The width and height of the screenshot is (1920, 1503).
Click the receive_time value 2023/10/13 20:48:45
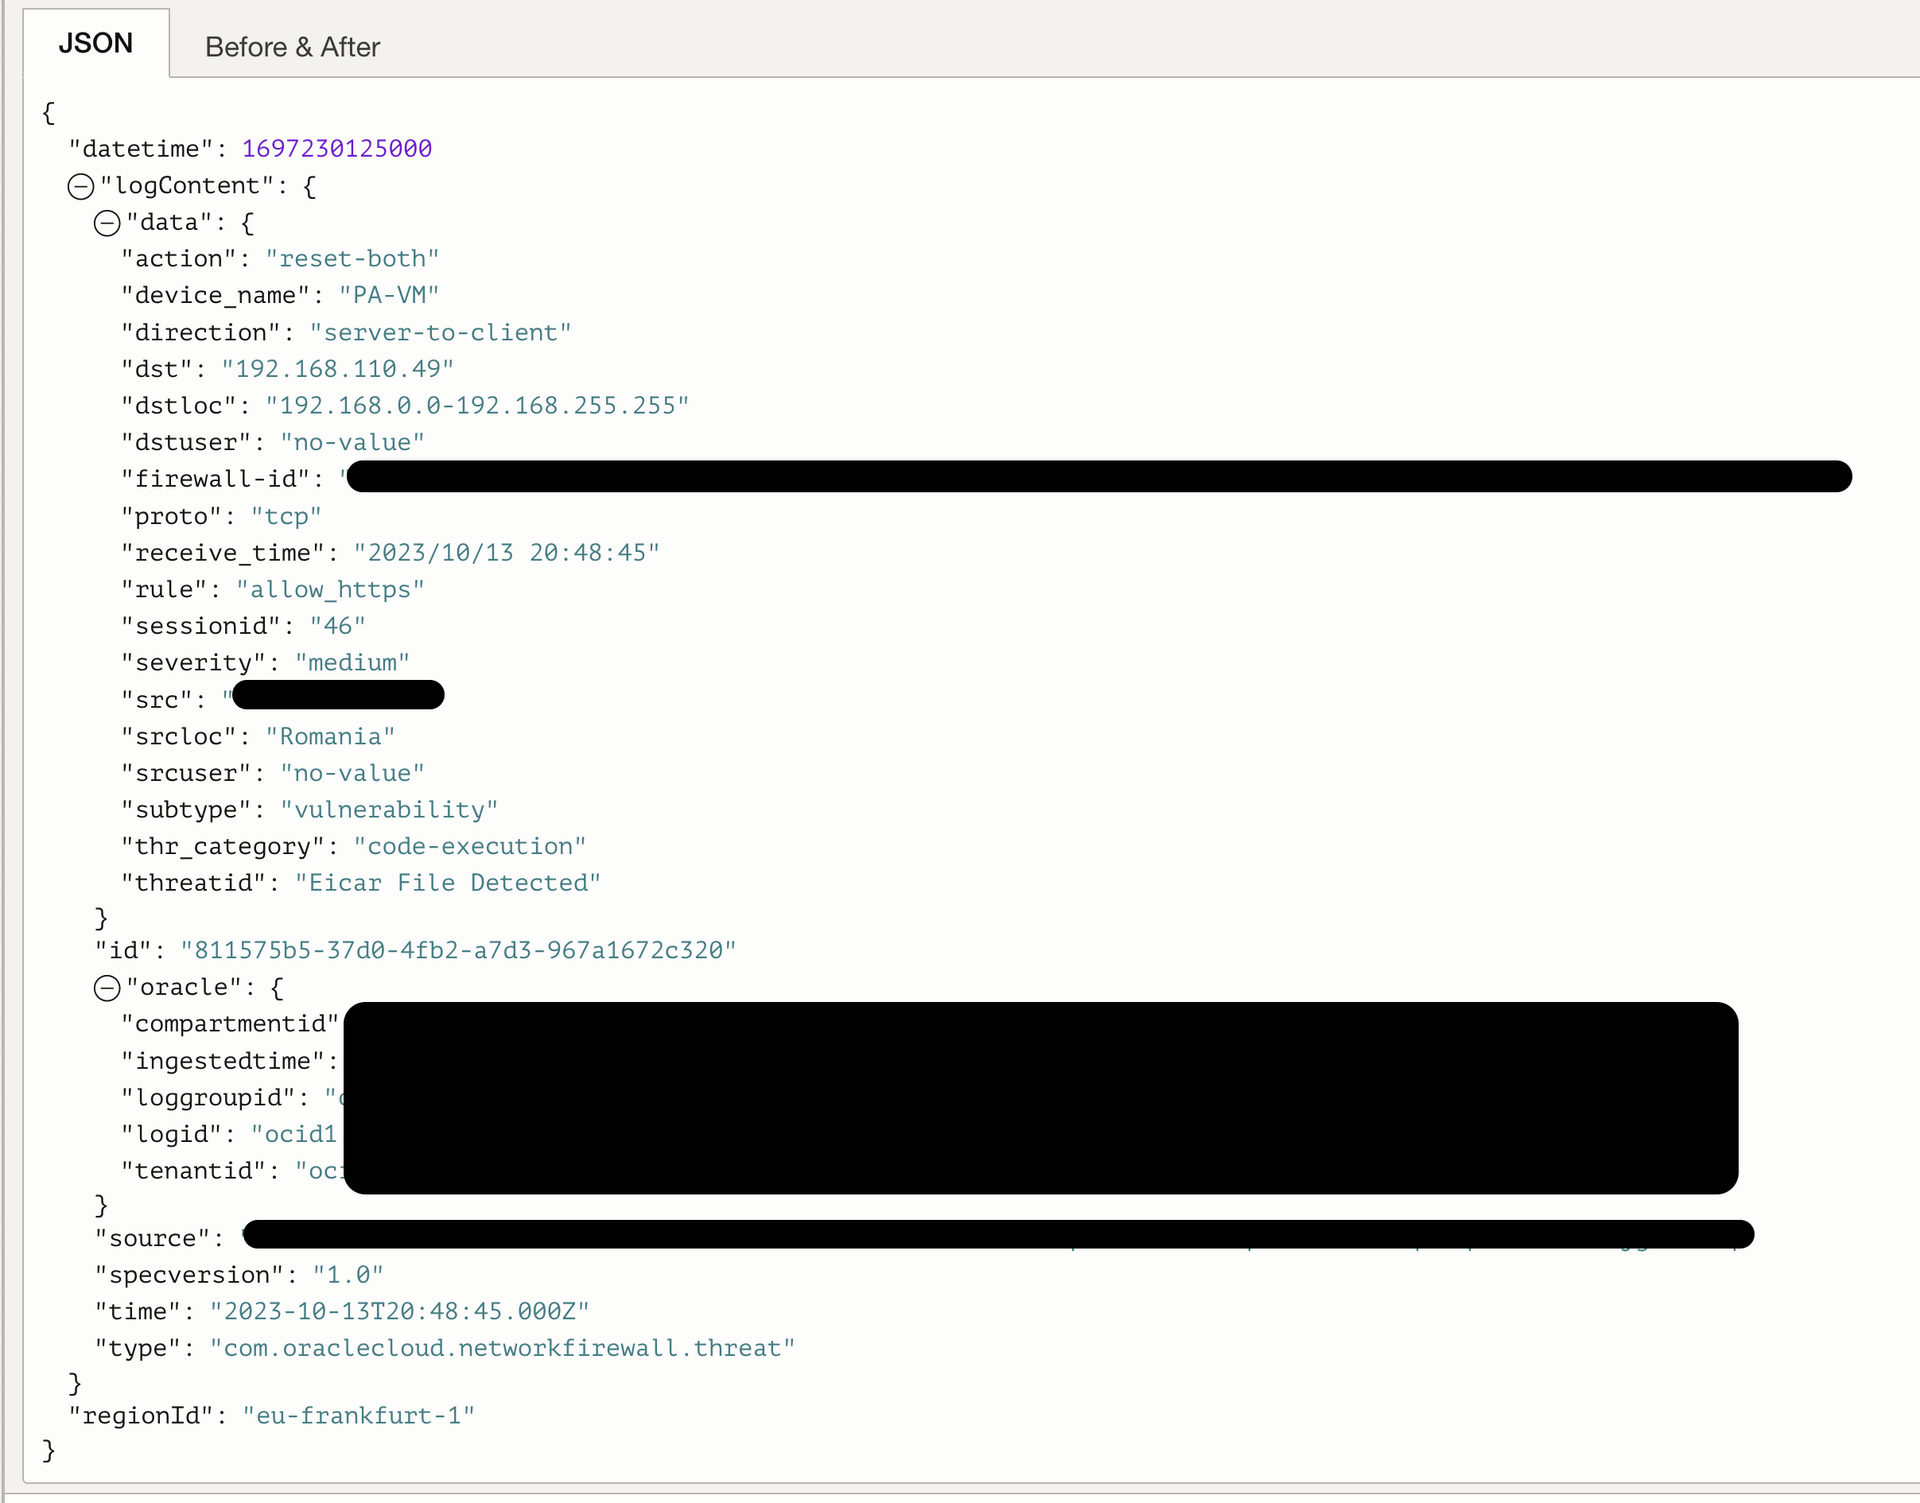[x=506, y=553]
